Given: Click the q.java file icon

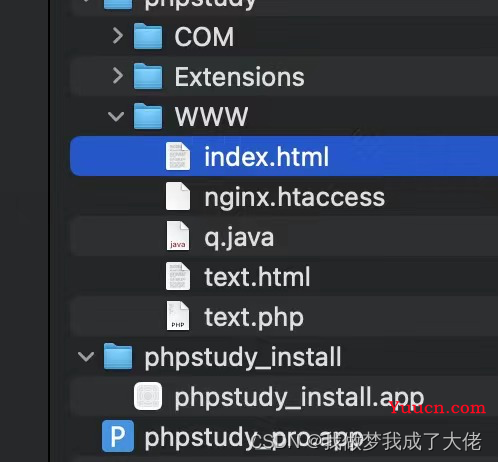Looking at the screenshot, I should coord(178,236).
